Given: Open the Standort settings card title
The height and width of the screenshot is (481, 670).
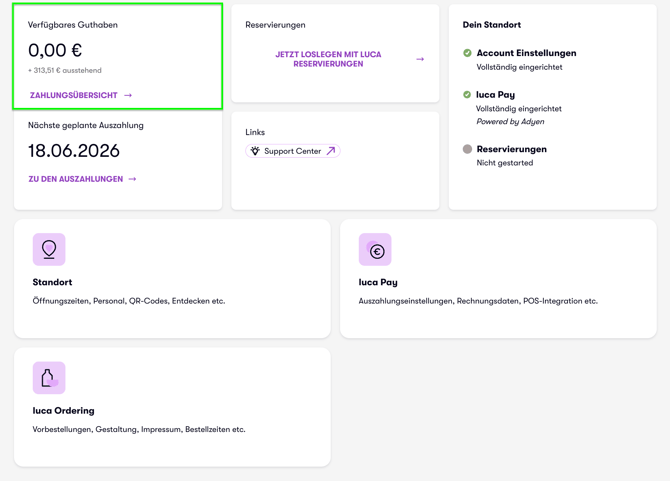Looking at the screenshot, I should click(52, 282).
